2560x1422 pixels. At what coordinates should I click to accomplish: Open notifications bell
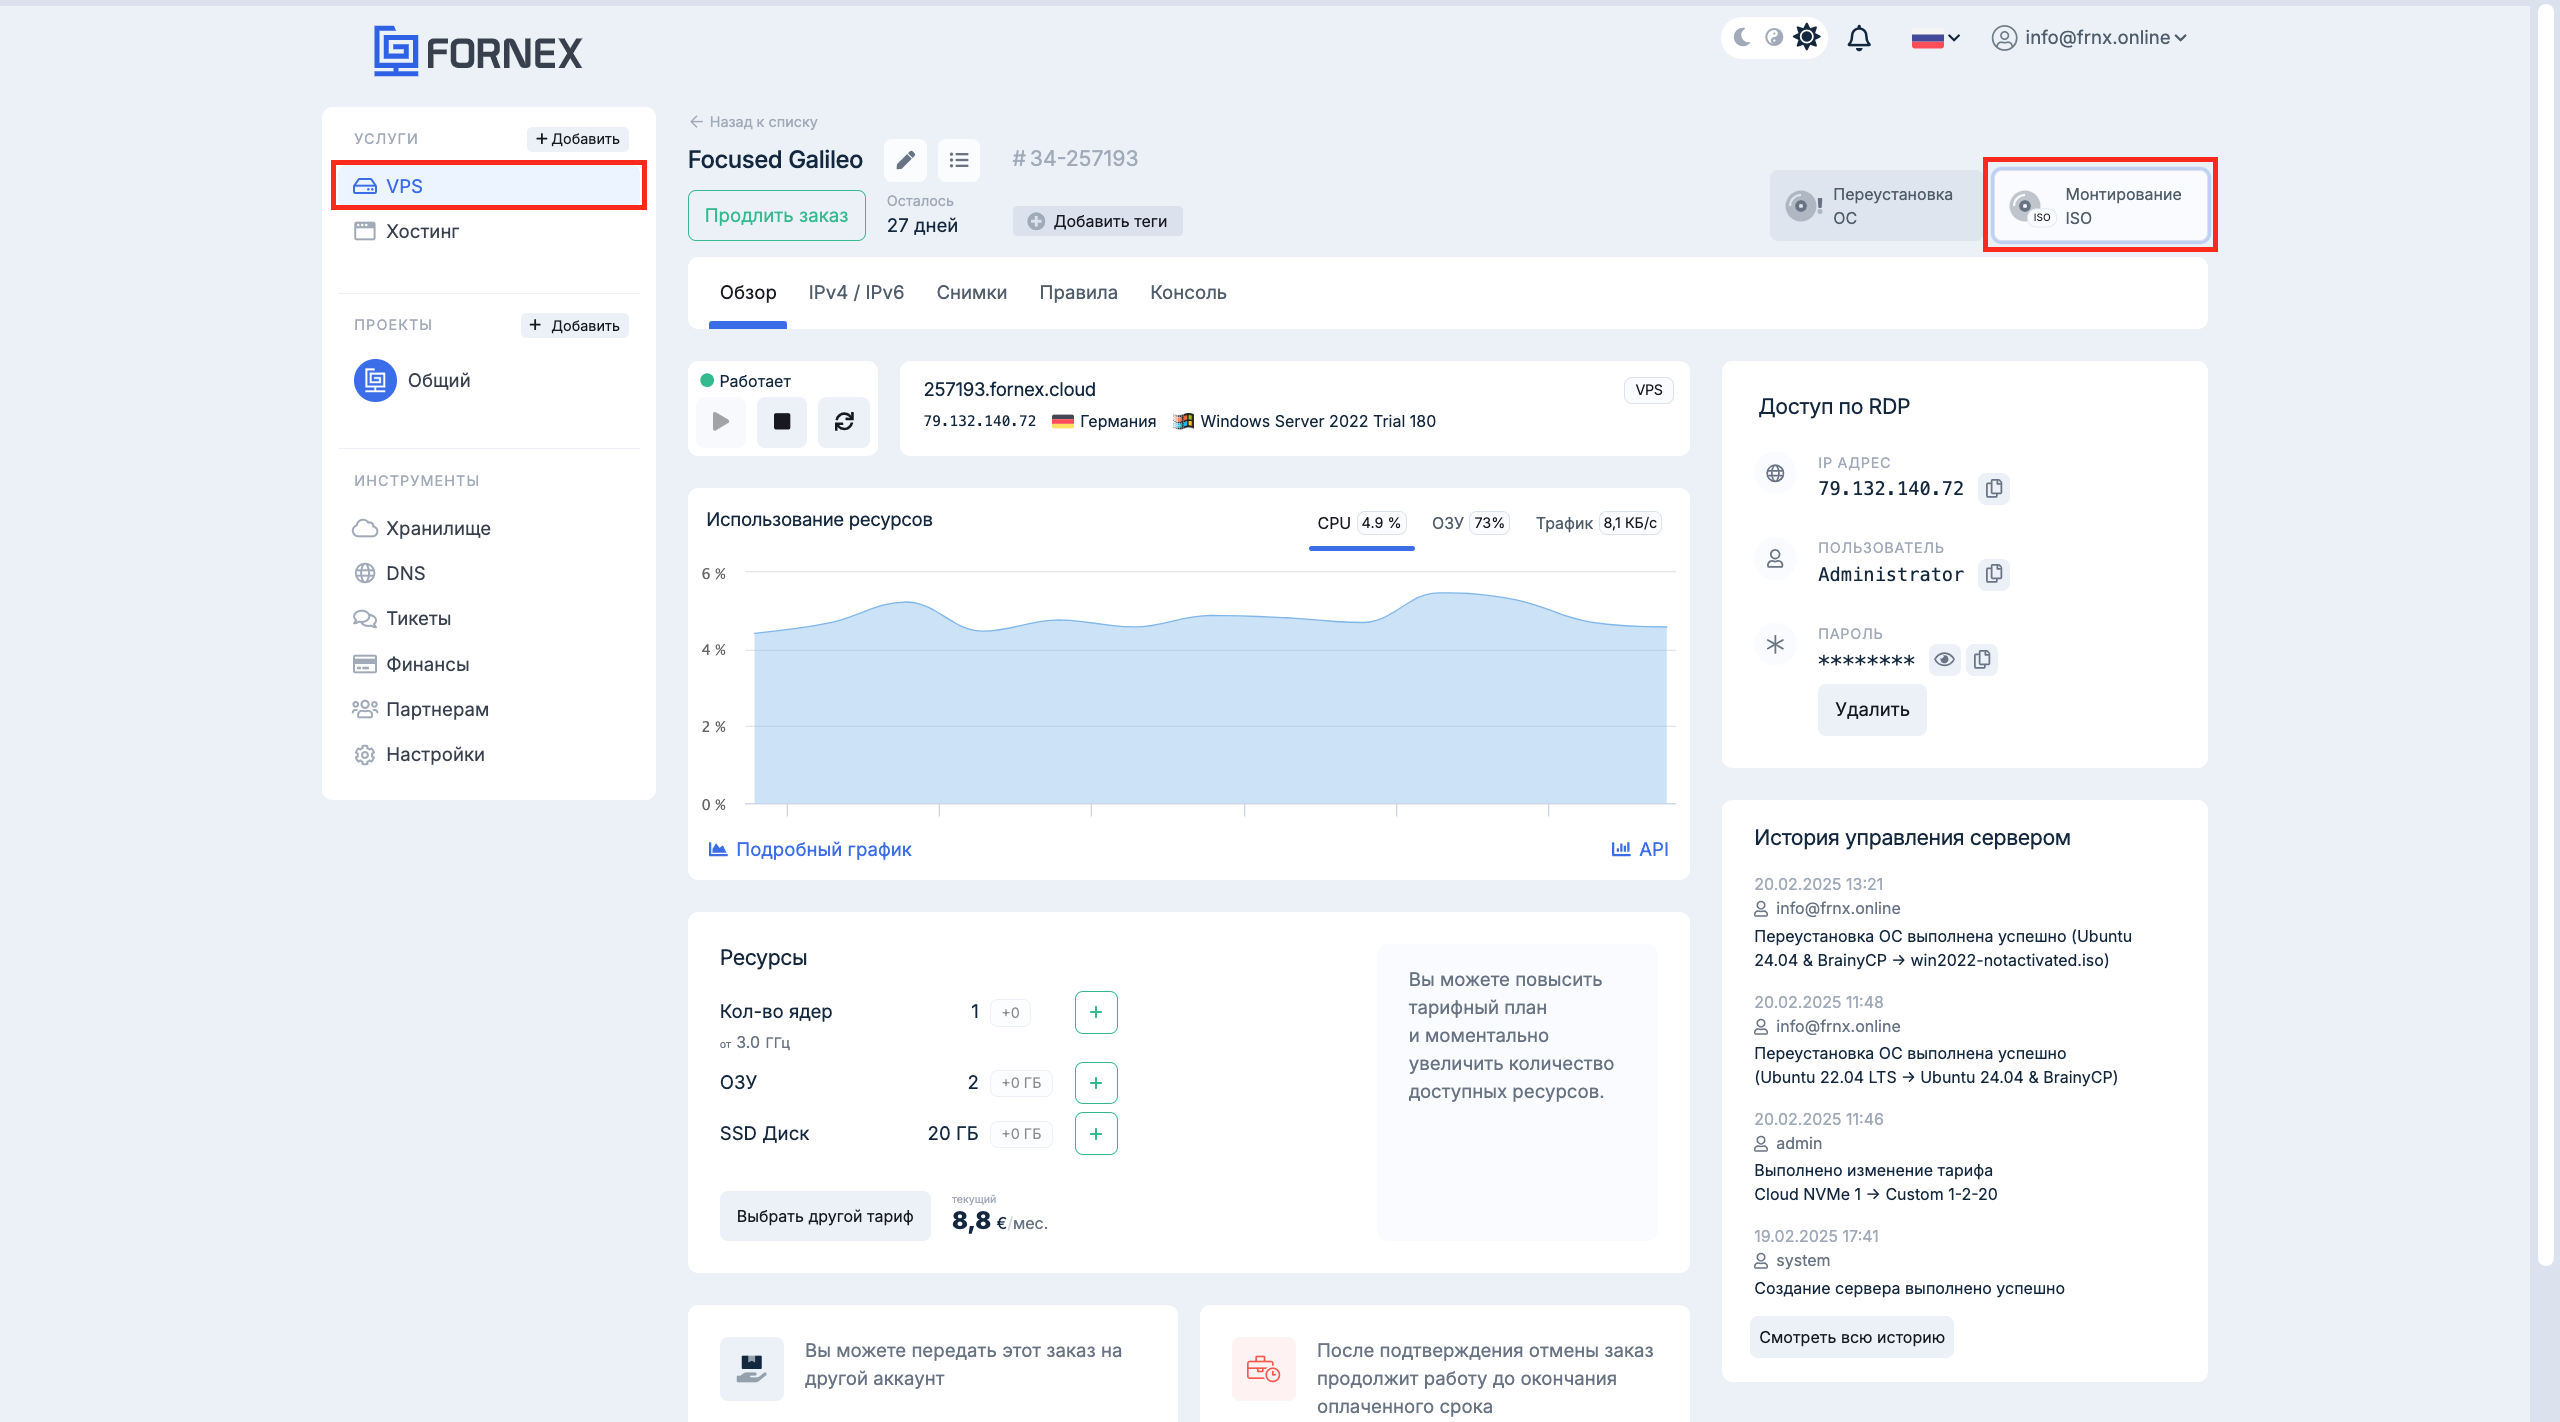(1859, 38)
